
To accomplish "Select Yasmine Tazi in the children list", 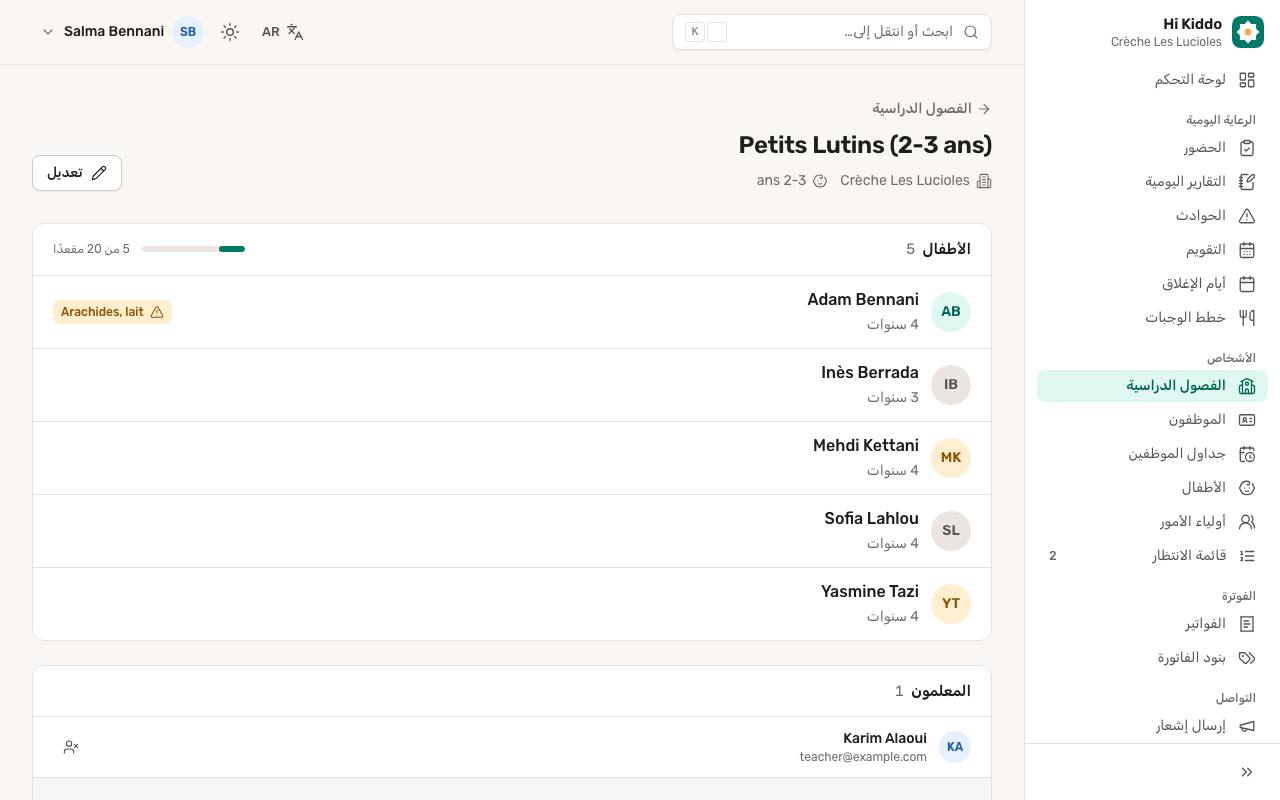I will click(x=512, y=604).
